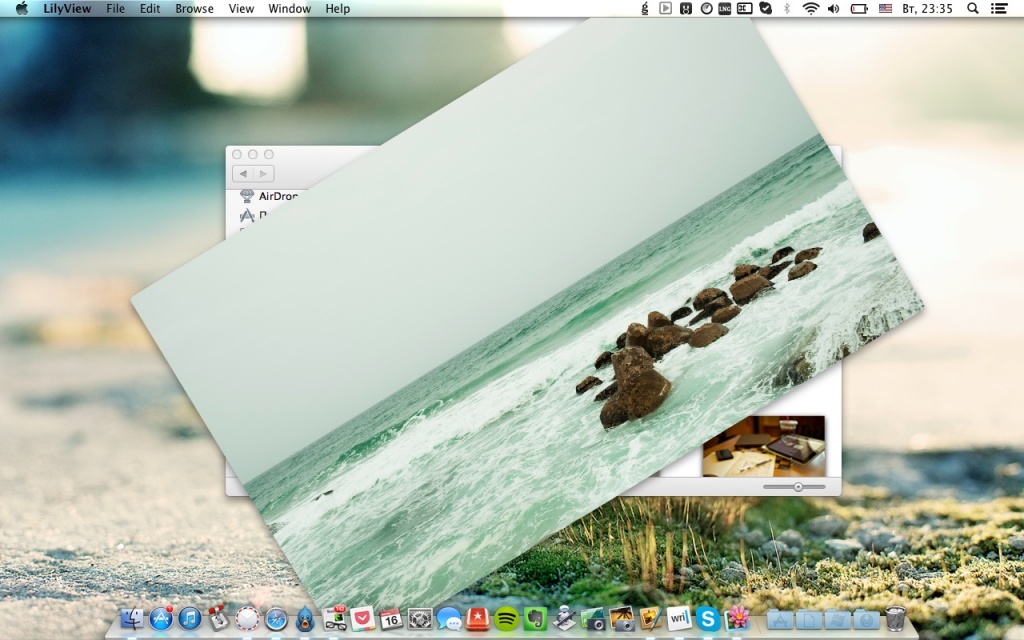Open the Notification Center list icon
This screenshot has width=1024, height=640.
pos(999,8)
